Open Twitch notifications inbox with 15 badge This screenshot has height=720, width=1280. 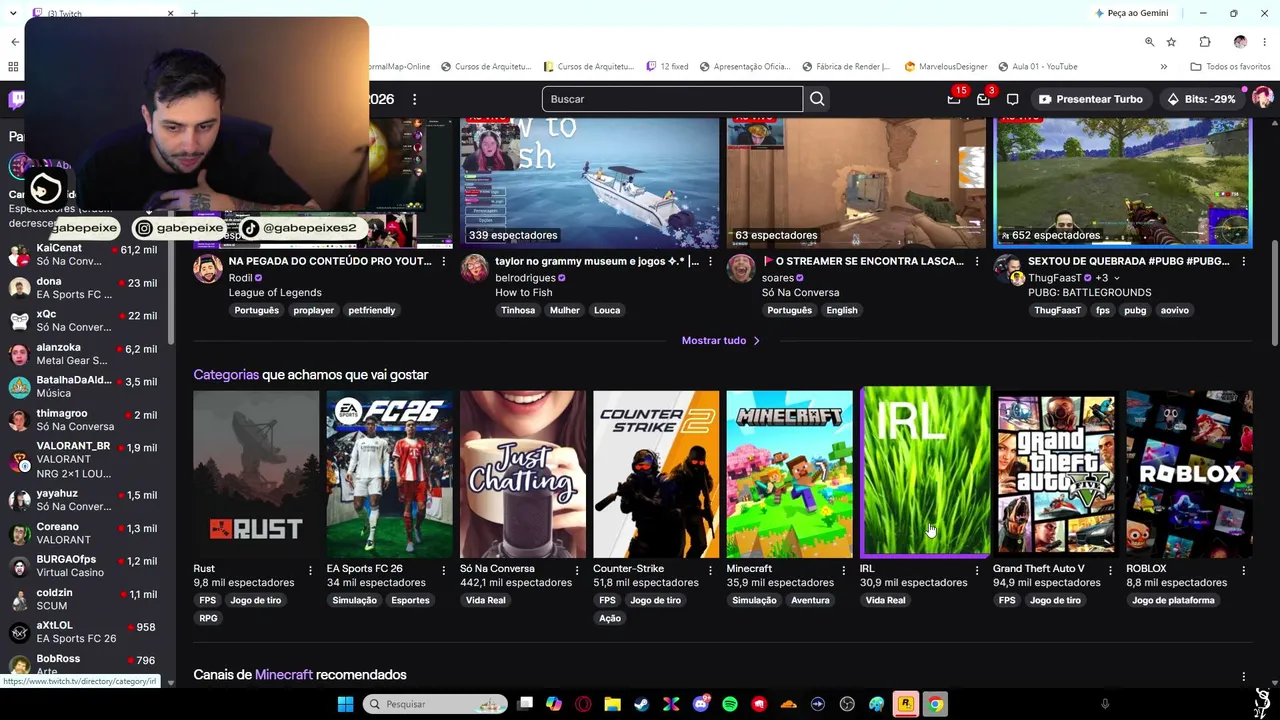coord(955,98)
